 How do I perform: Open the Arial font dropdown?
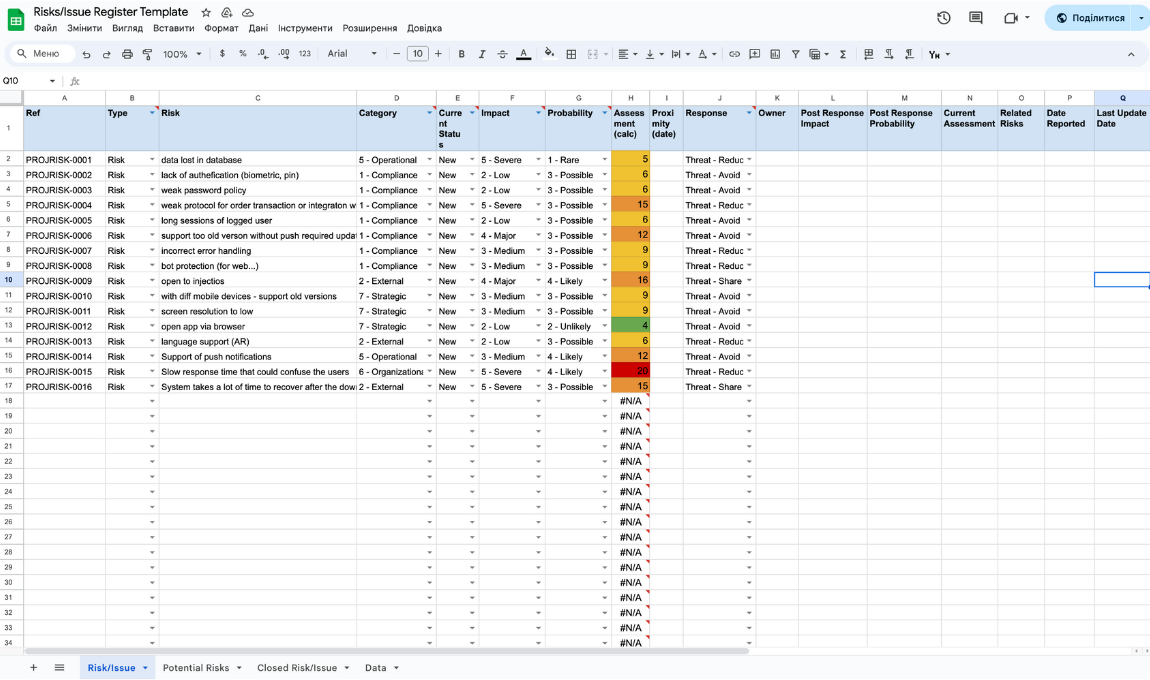pyautogui.click(x=352, y=54)
